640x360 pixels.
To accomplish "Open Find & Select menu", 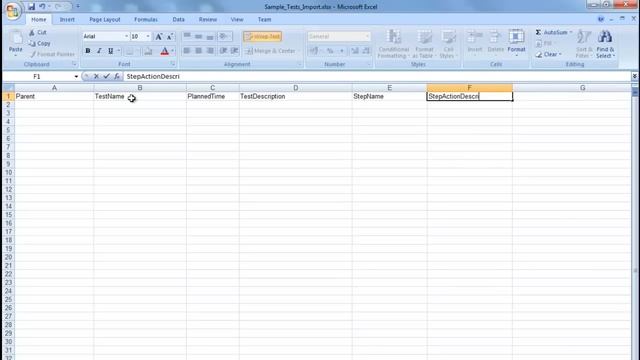I will (x=605, y=44).
